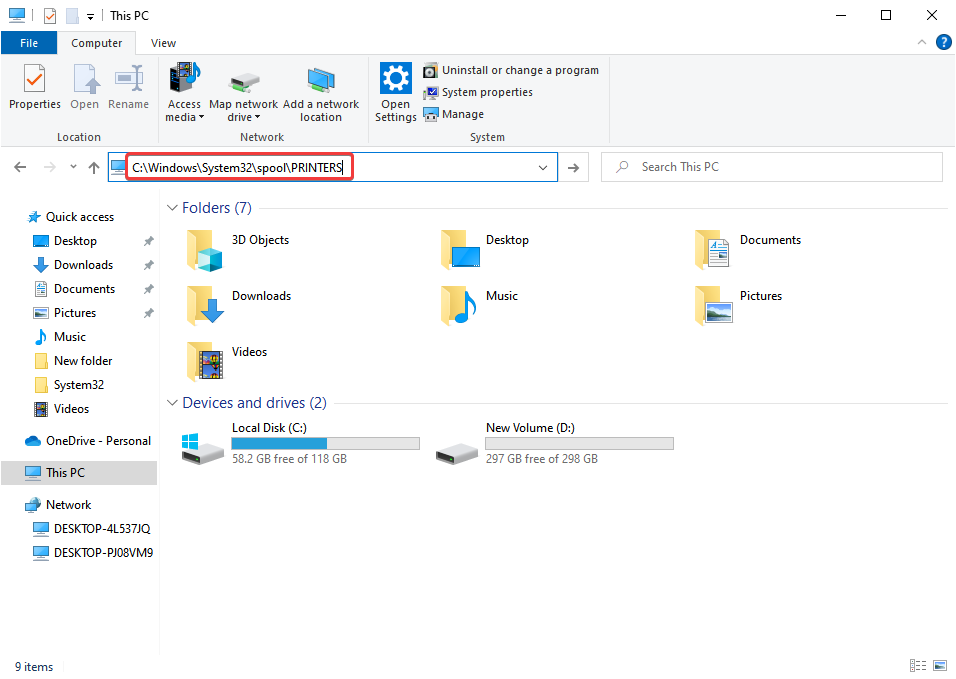The width and height of the screenshot is (956, 679).
Task: Select the Music folder in Folders
Action: pos(479,306)
